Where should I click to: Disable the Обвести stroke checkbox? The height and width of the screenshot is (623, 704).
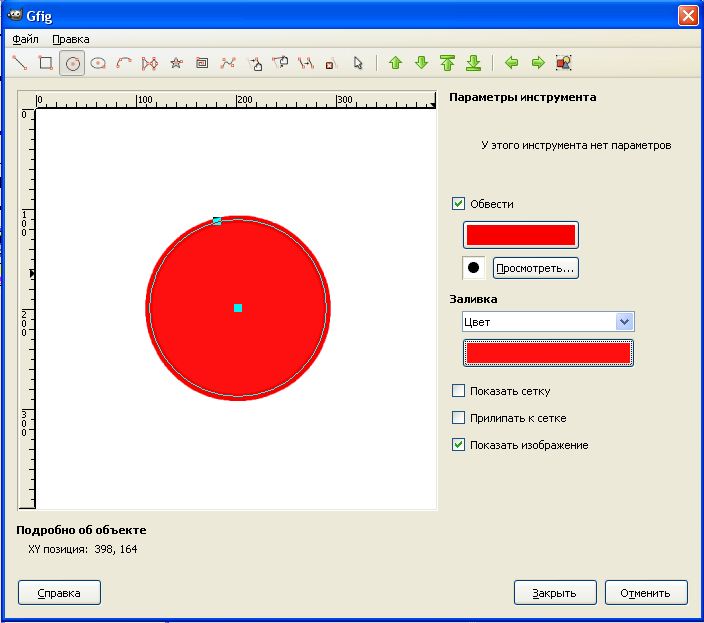[459, 204]
